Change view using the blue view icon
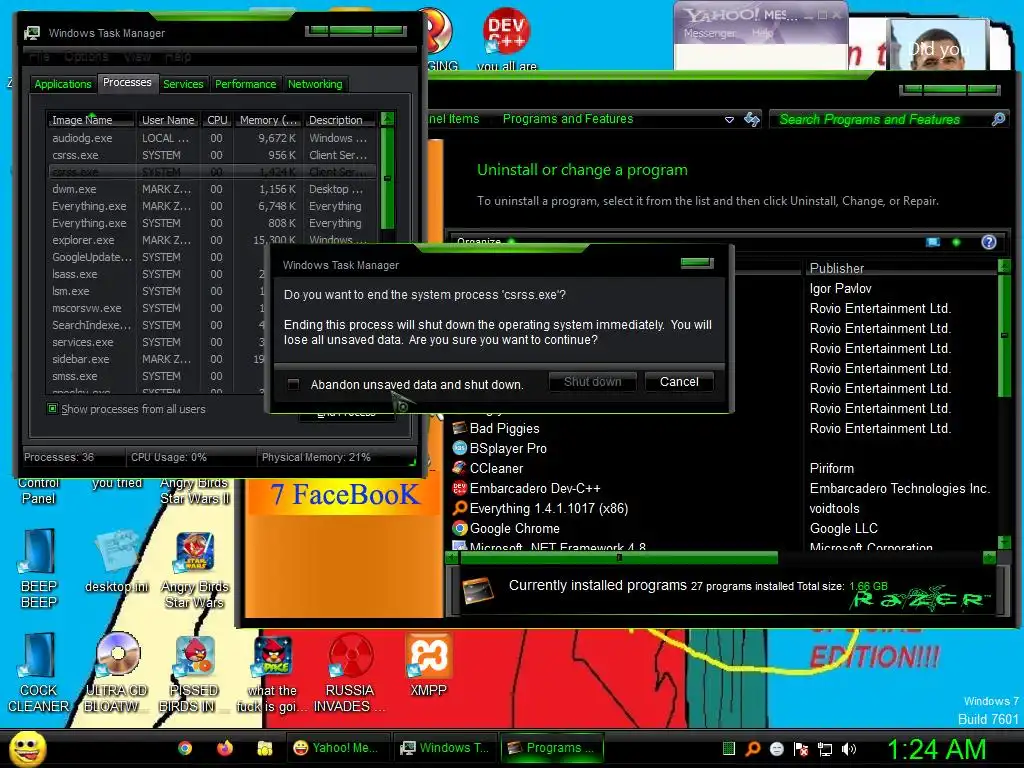 pyautogui.click(x=933, y=242)
